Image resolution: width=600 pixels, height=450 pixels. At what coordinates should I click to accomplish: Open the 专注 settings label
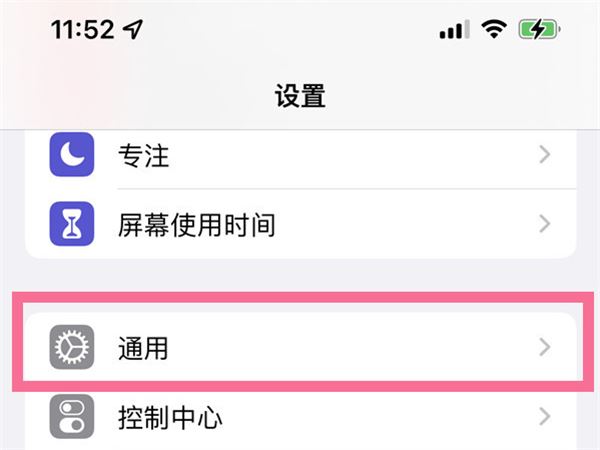(143, 155)
